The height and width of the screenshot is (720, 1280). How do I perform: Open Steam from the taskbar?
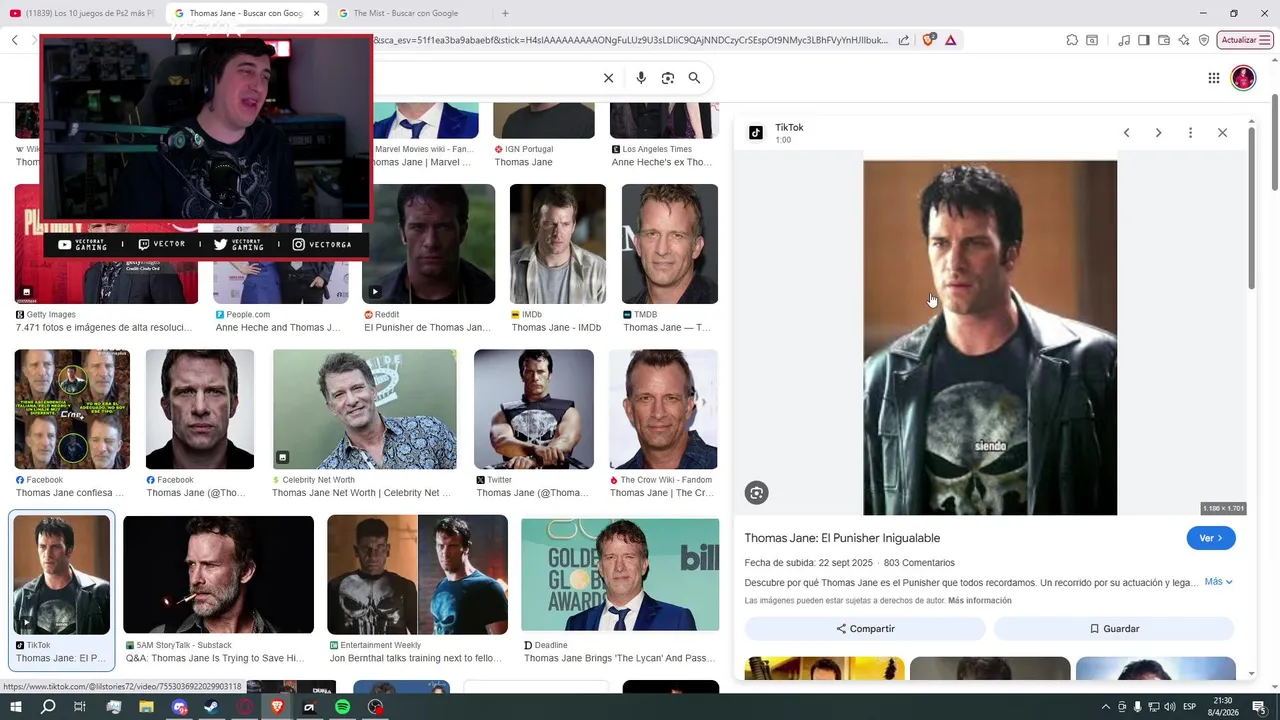pos(211,707)
